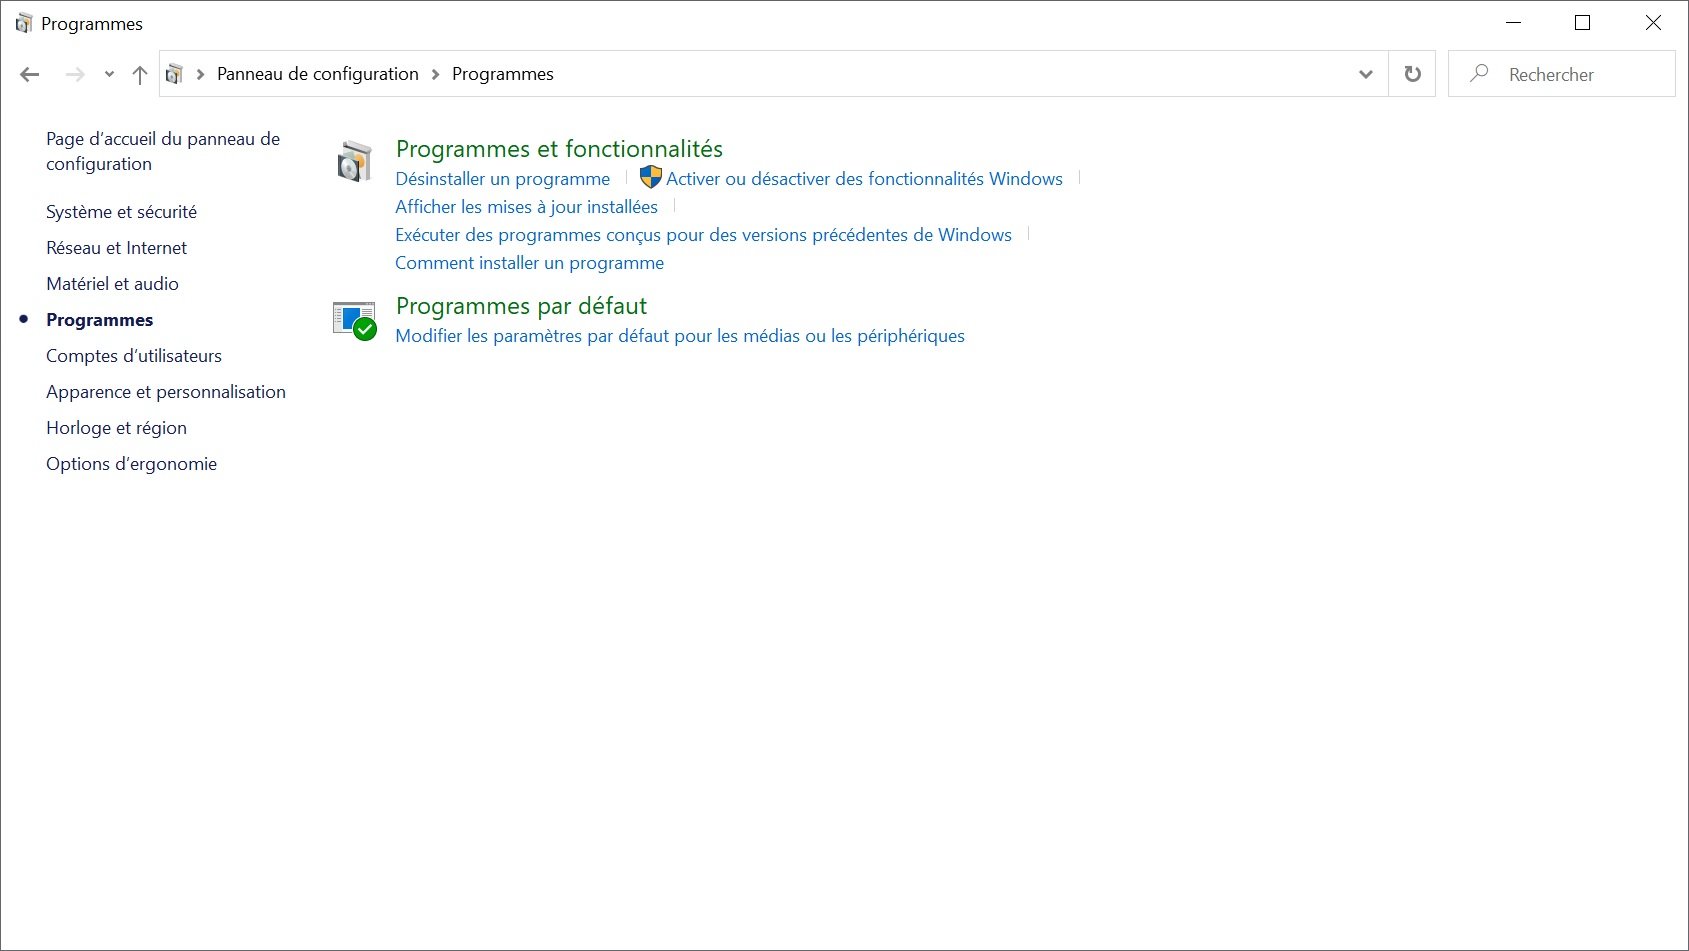Close the Programmes window
This screenshot has height=951, width=1689.
pos(1653,23)
